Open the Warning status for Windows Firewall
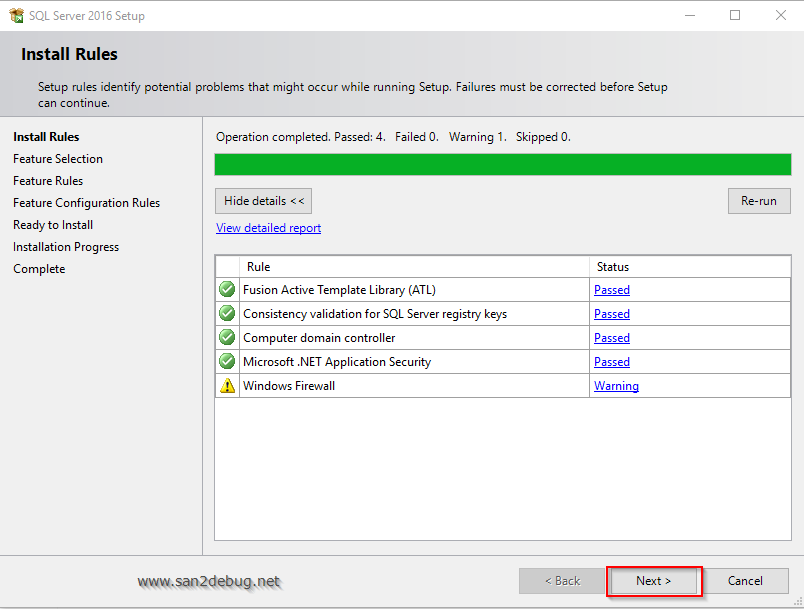This screenshot has height=609, width=804. 616,386
